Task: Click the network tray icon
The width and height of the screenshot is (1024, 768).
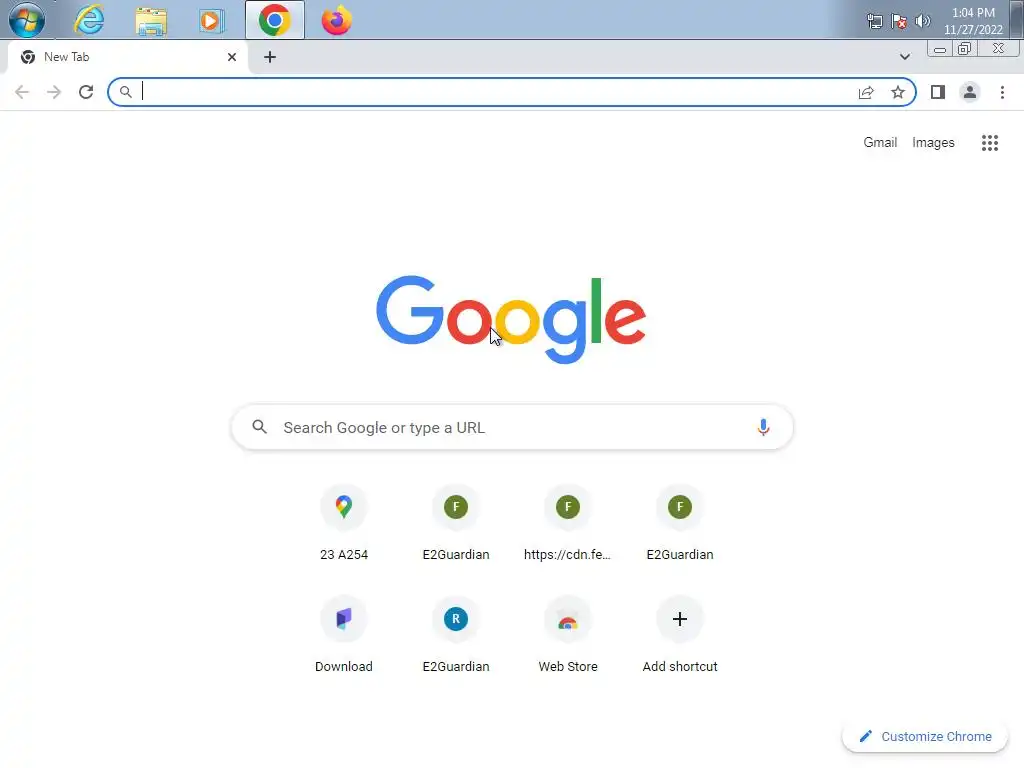Action: [874, 21]
